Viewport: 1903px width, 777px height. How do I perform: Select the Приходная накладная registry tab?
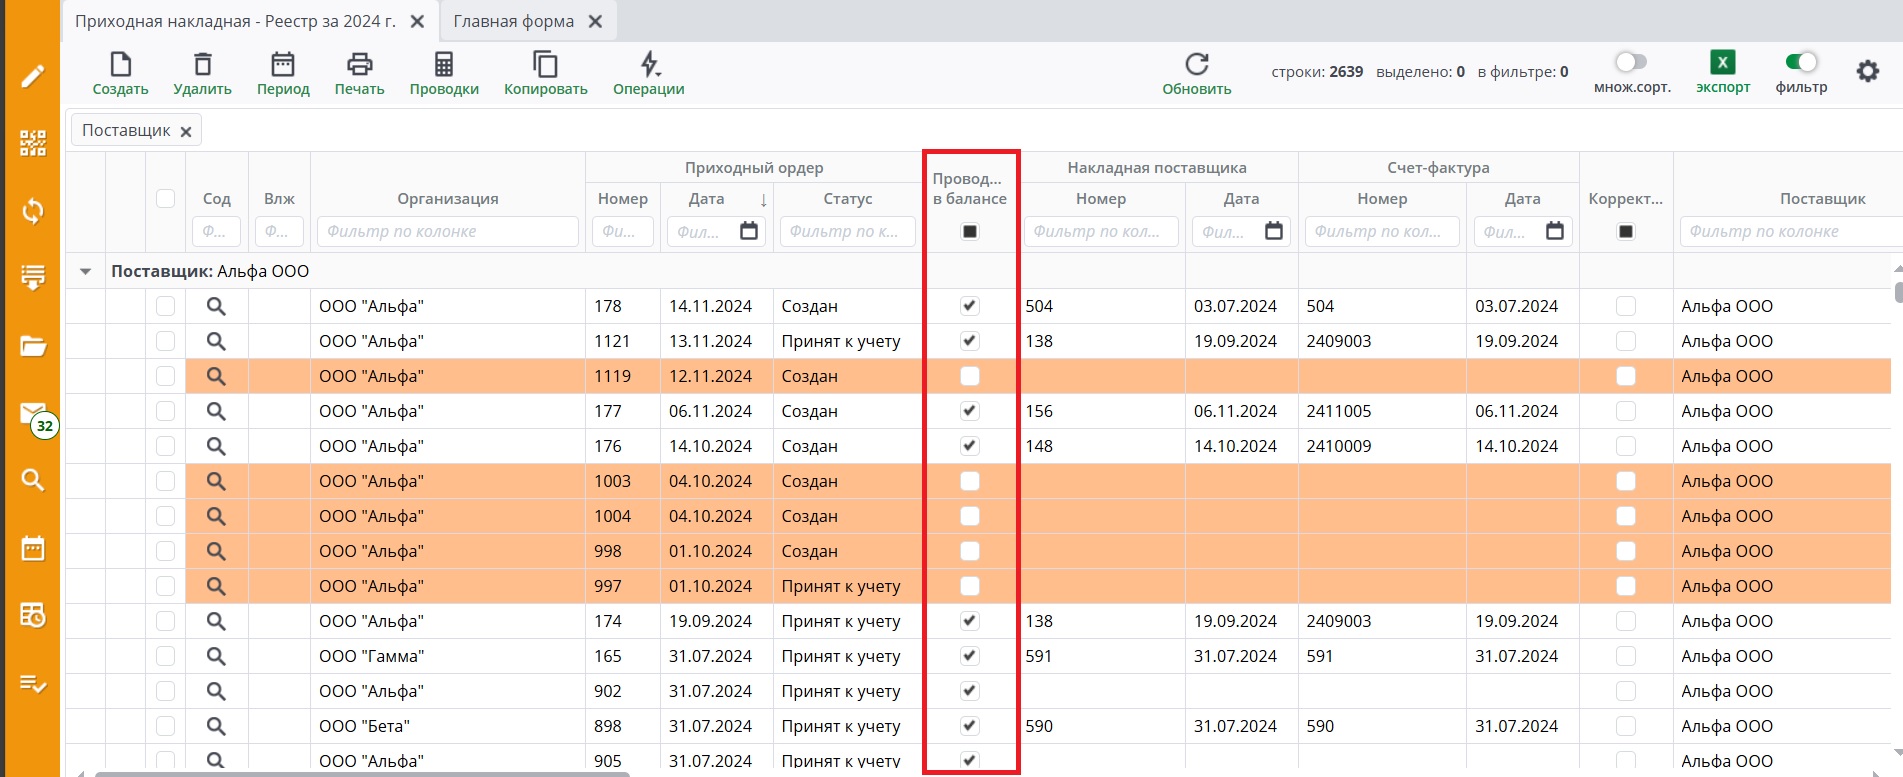pyautogui.click(x=235, y=21)
